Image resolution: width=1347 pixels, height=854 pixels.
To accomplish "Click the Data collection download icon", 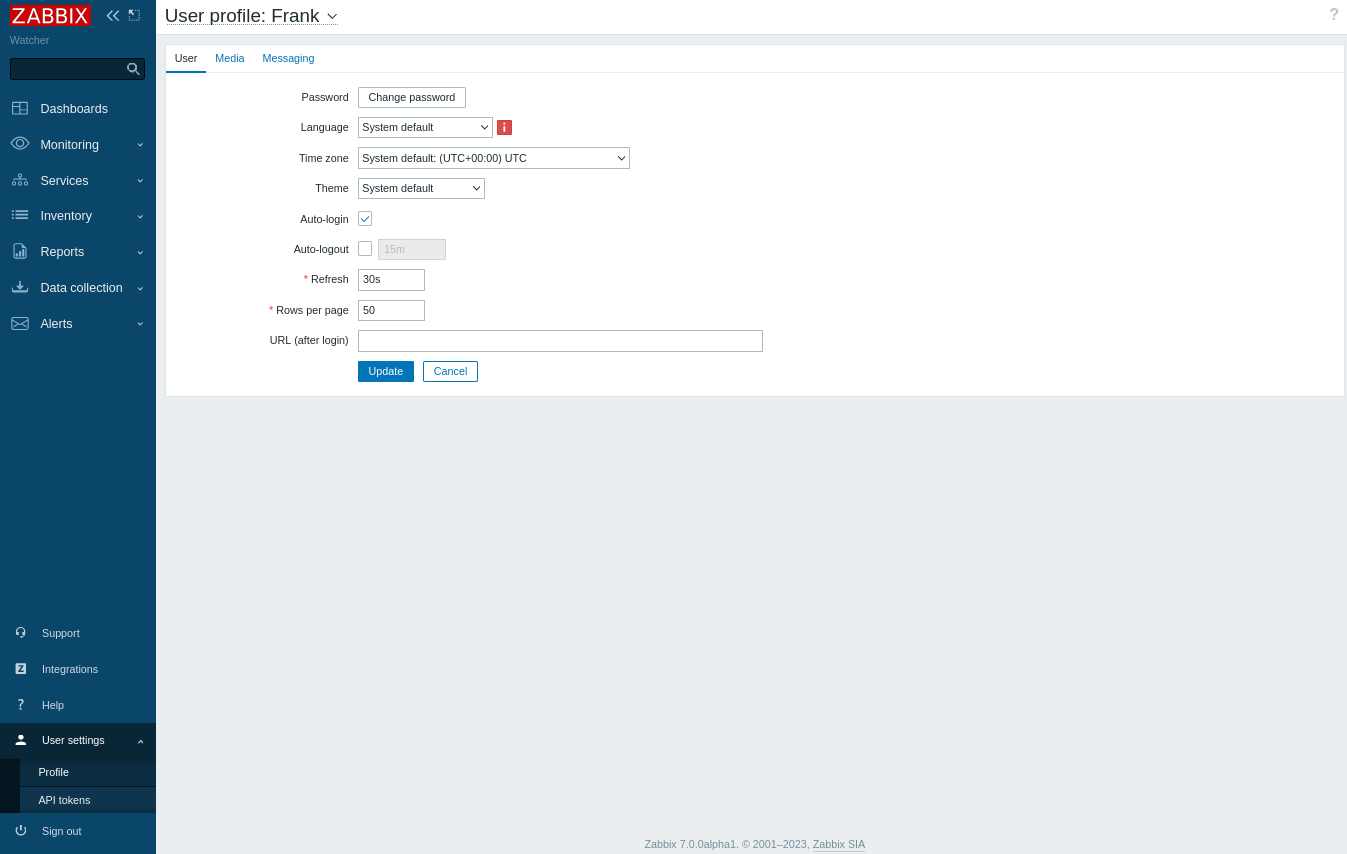I will click(x=20, y=287).
